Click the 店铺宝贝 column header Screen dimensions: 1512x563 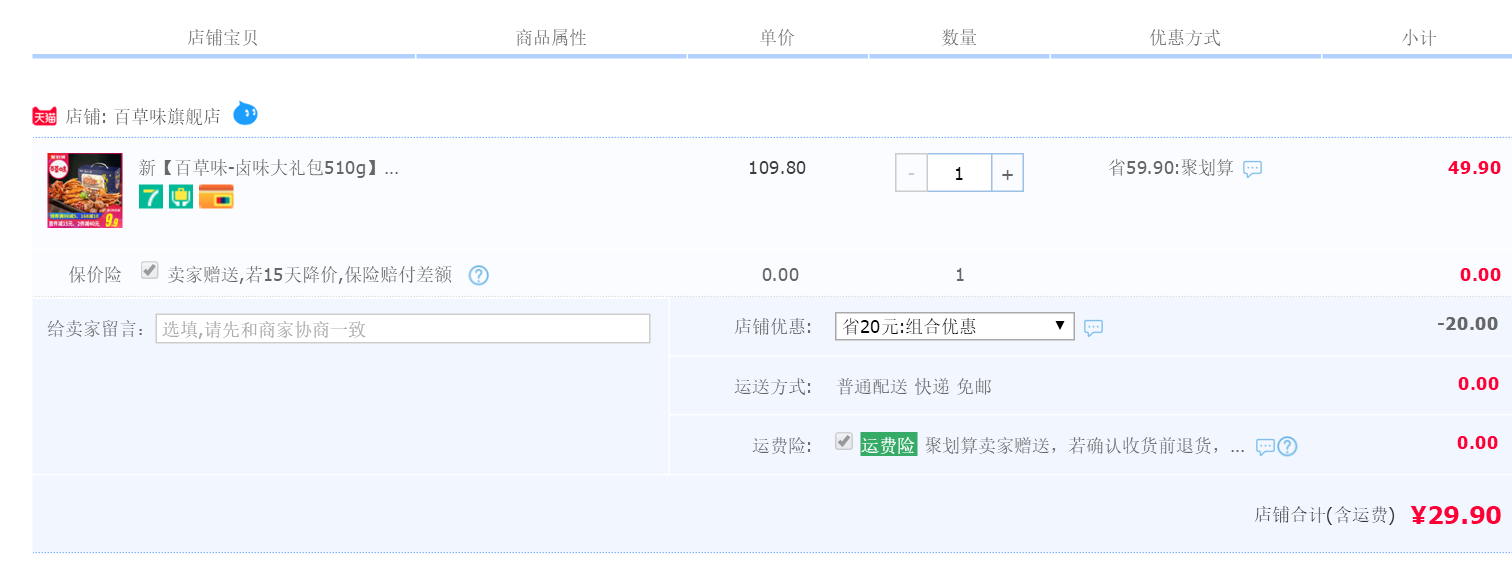click(223, 38)
